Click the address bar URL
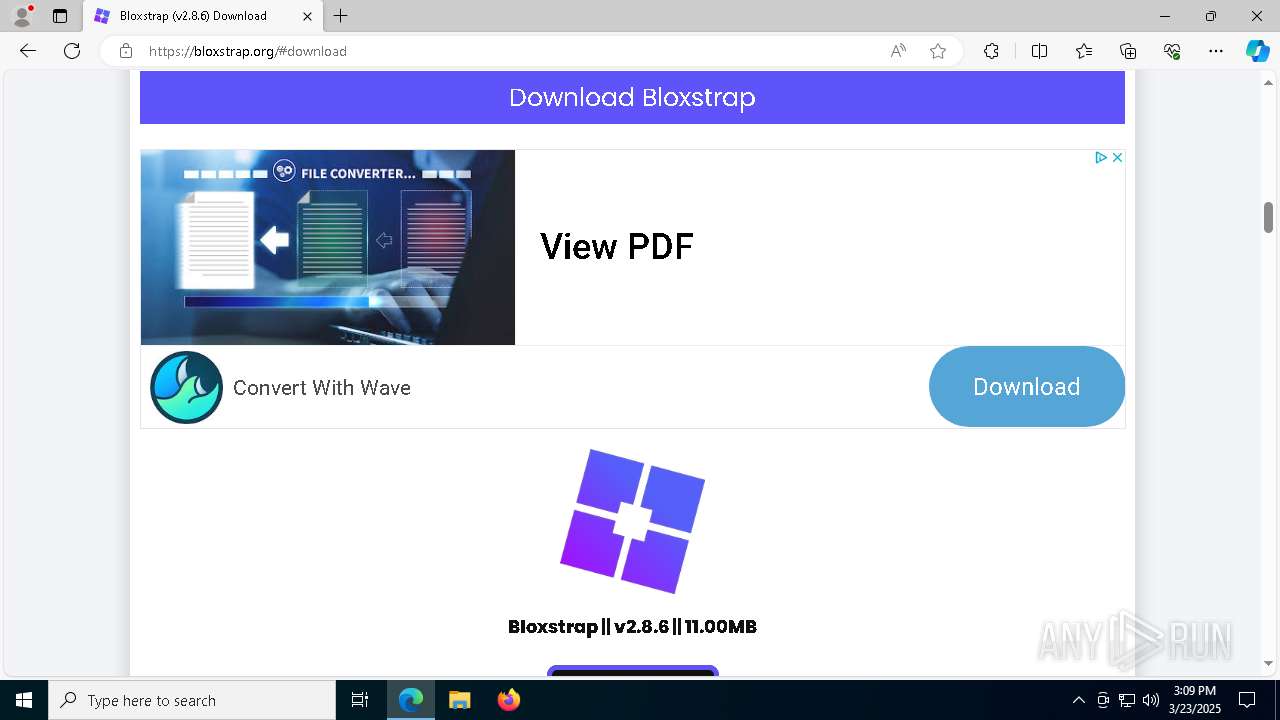The image size is (1280, 720). pos(248,51)
